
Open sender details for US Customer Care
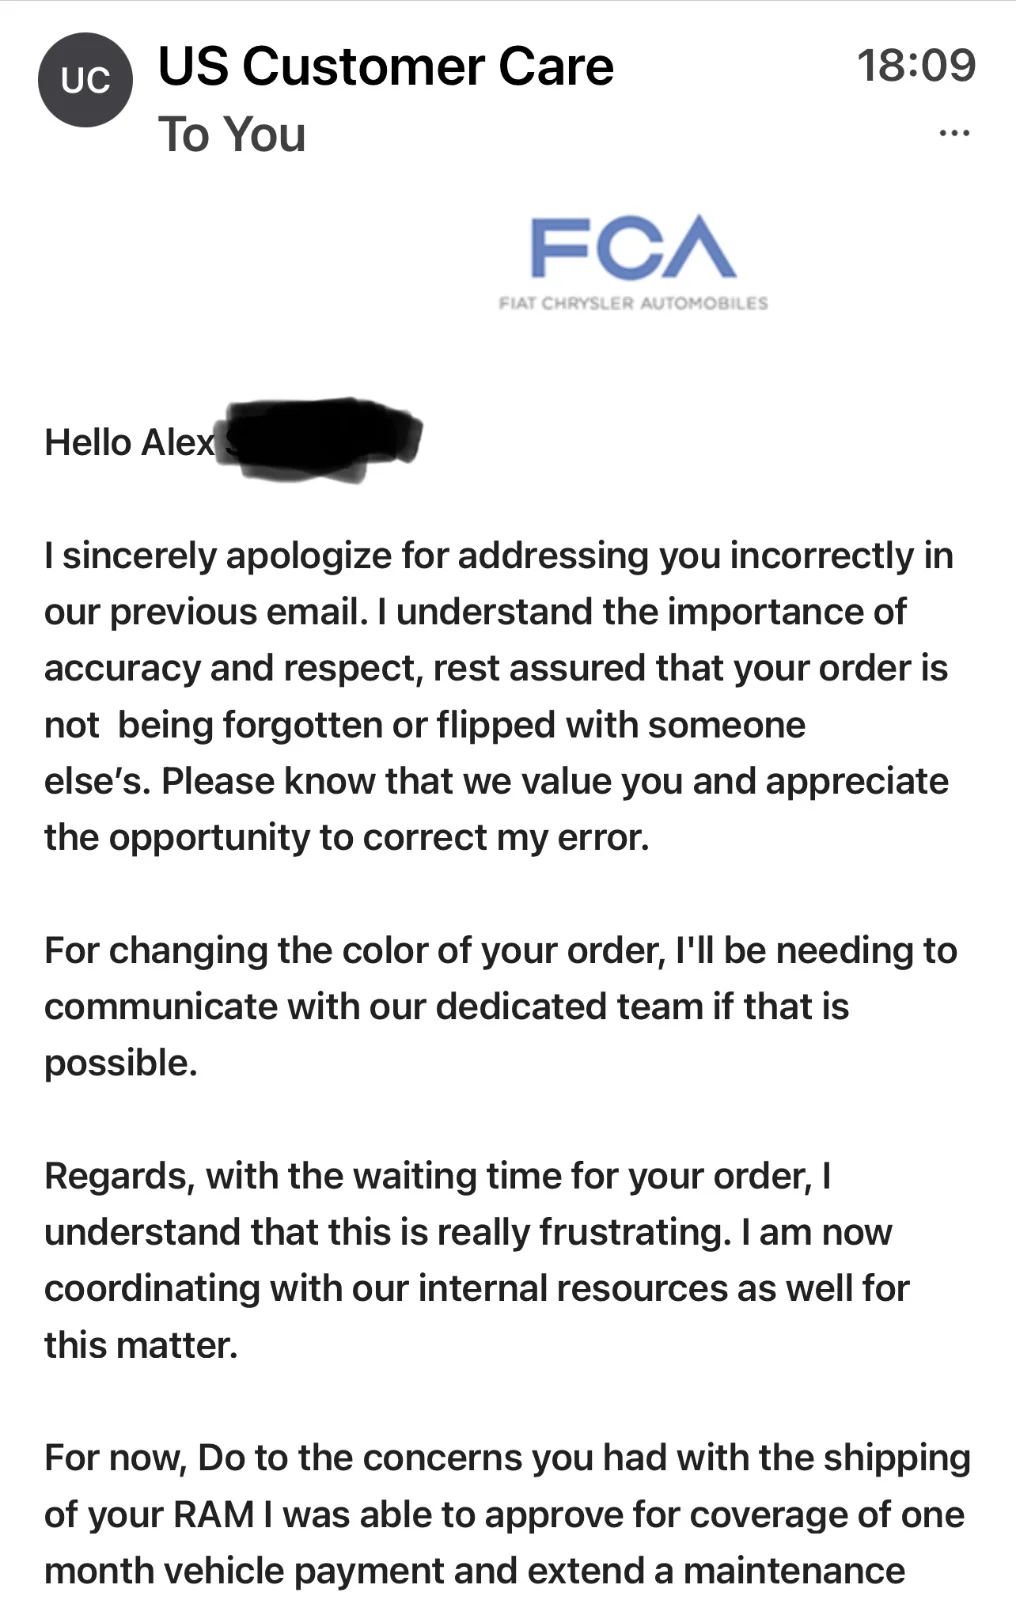tap(386, 67)
